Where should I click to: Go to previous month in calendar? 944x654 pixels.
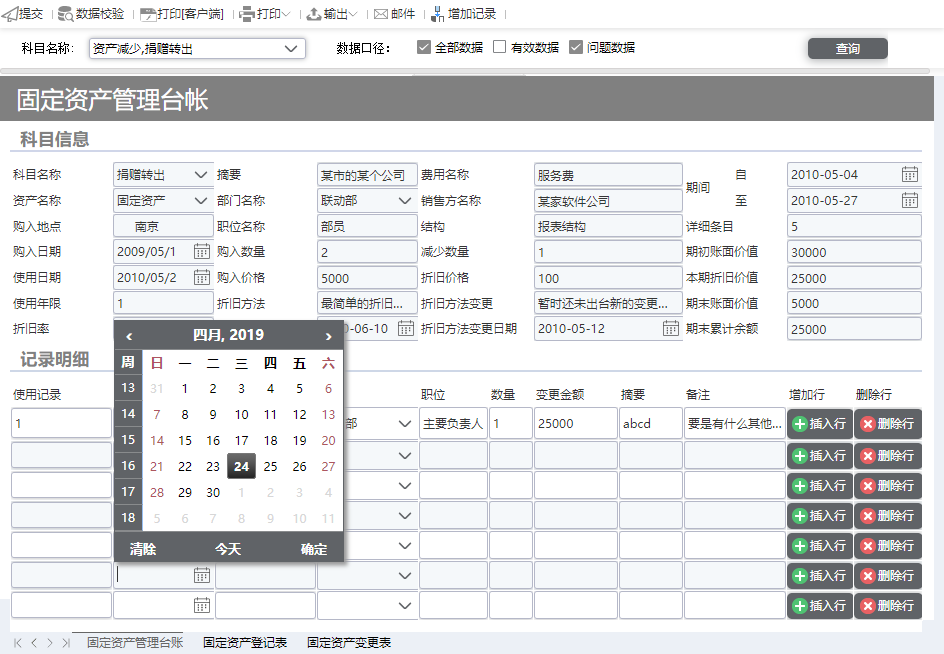pos(129,336)
